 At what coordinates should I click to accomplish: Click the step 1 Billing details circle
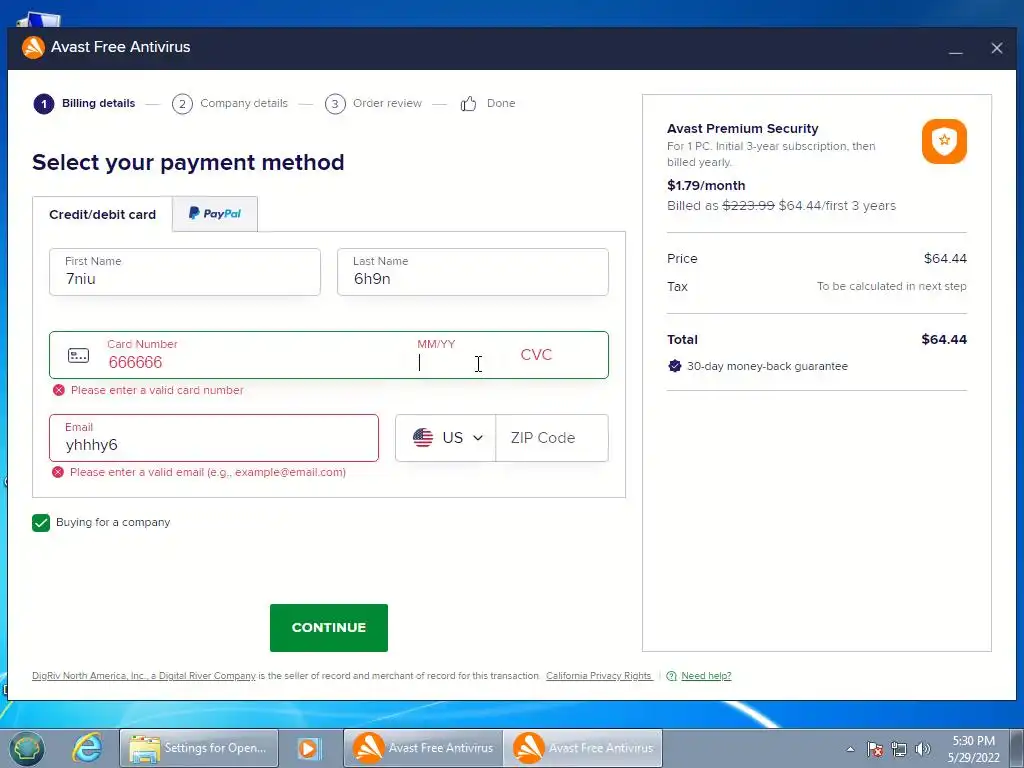(x=44, y=104)
